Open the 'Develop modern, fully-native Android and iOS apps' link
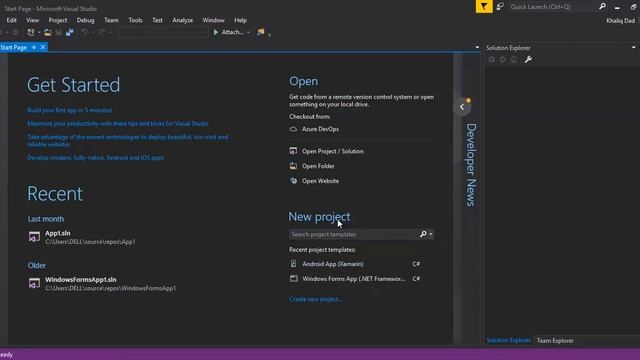Viewport: 640px width, 360px height. pyautogui.click(x=95, y=158)
